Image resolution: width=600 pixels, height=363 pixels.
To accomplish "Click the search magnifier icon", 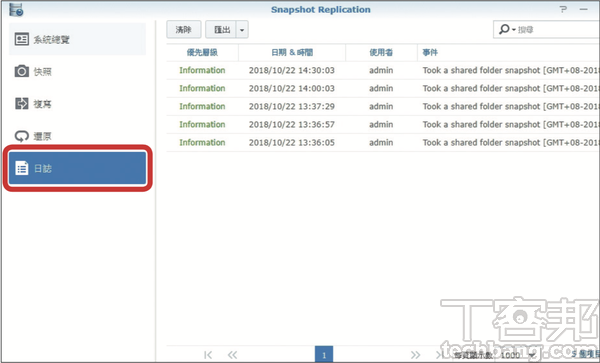I will point(505,29).
